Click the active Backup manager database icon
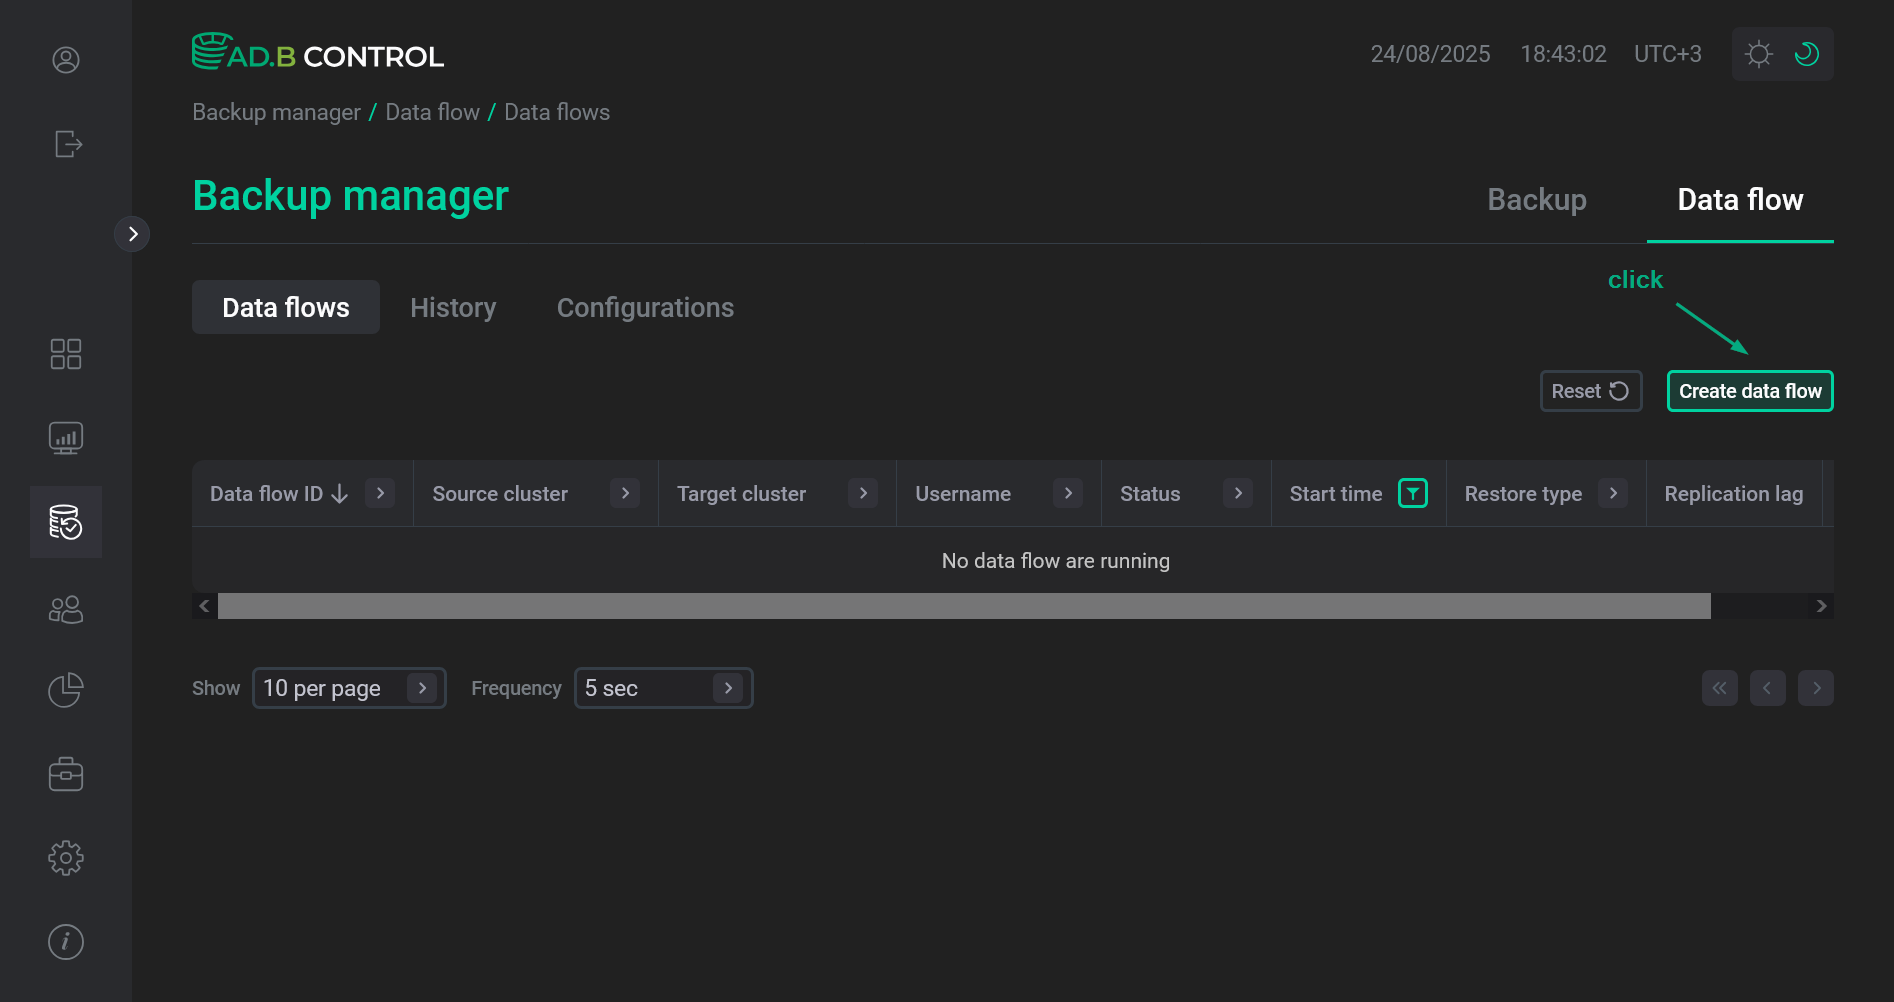The image size is (1894, 1002). [x=66, y=521]
